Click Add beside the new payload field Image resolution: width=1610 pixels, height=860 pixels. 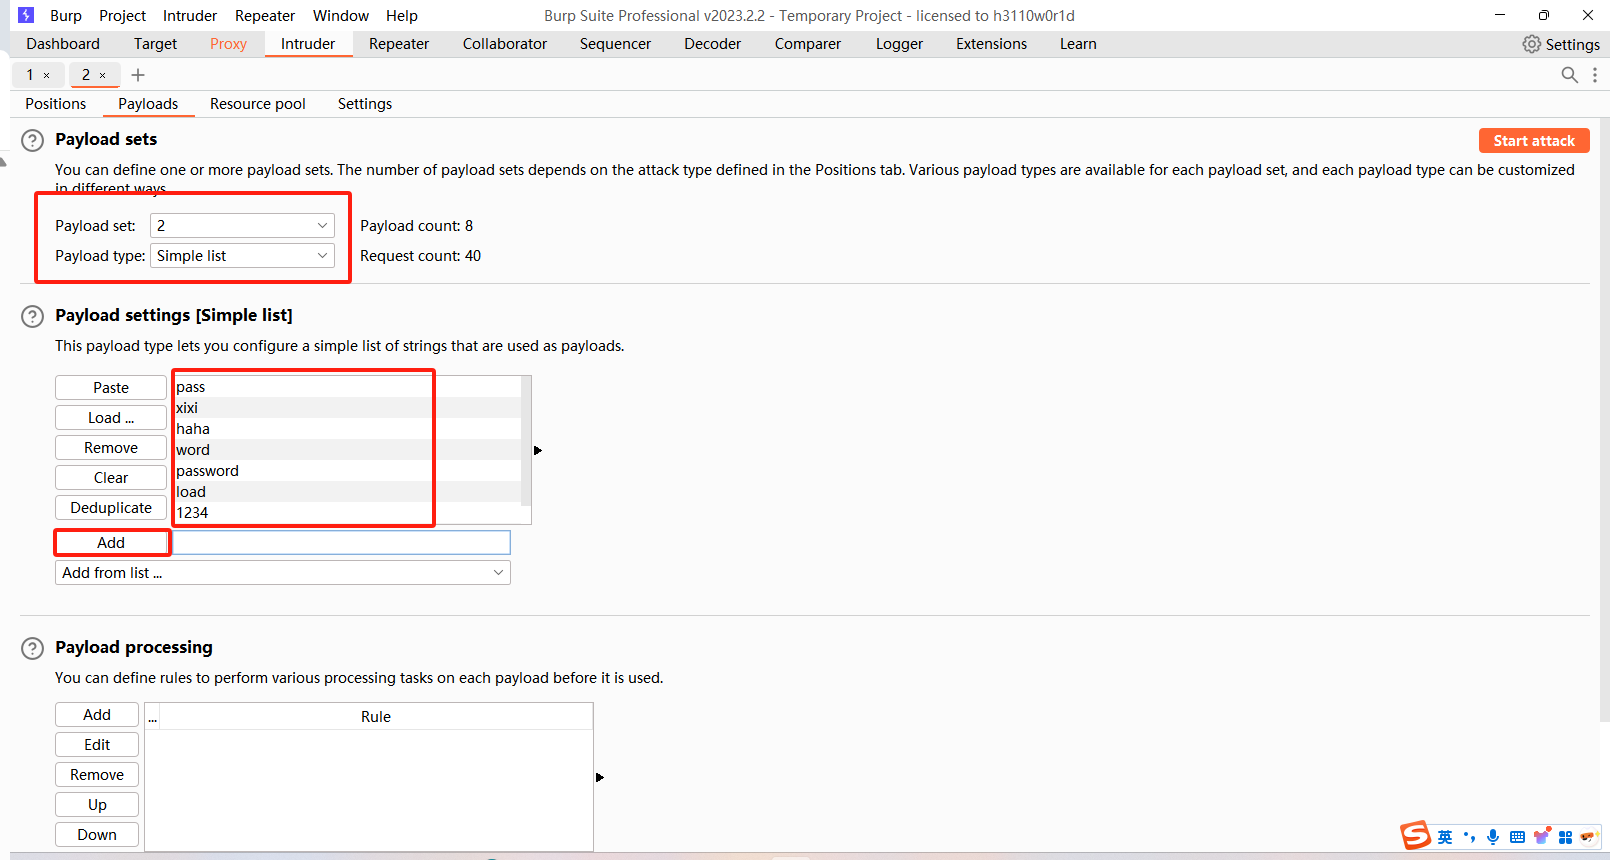111,543
